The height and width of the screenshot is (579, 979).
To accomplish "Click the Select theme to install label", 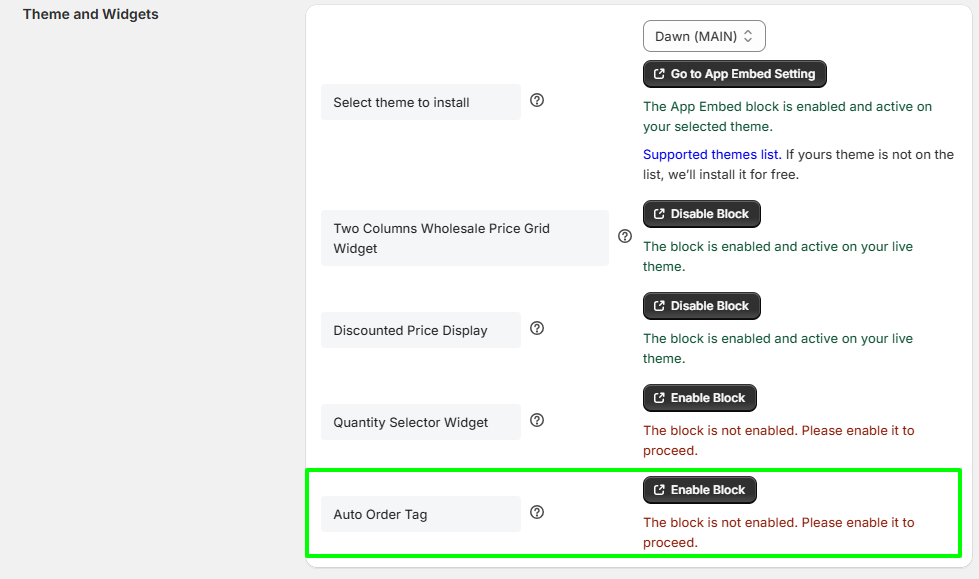I will [x=401, y=102].
